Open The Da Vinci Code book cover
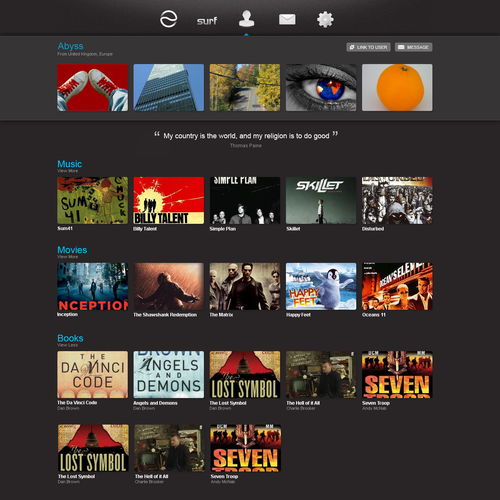Screen dimensions: 500x500 93,374
